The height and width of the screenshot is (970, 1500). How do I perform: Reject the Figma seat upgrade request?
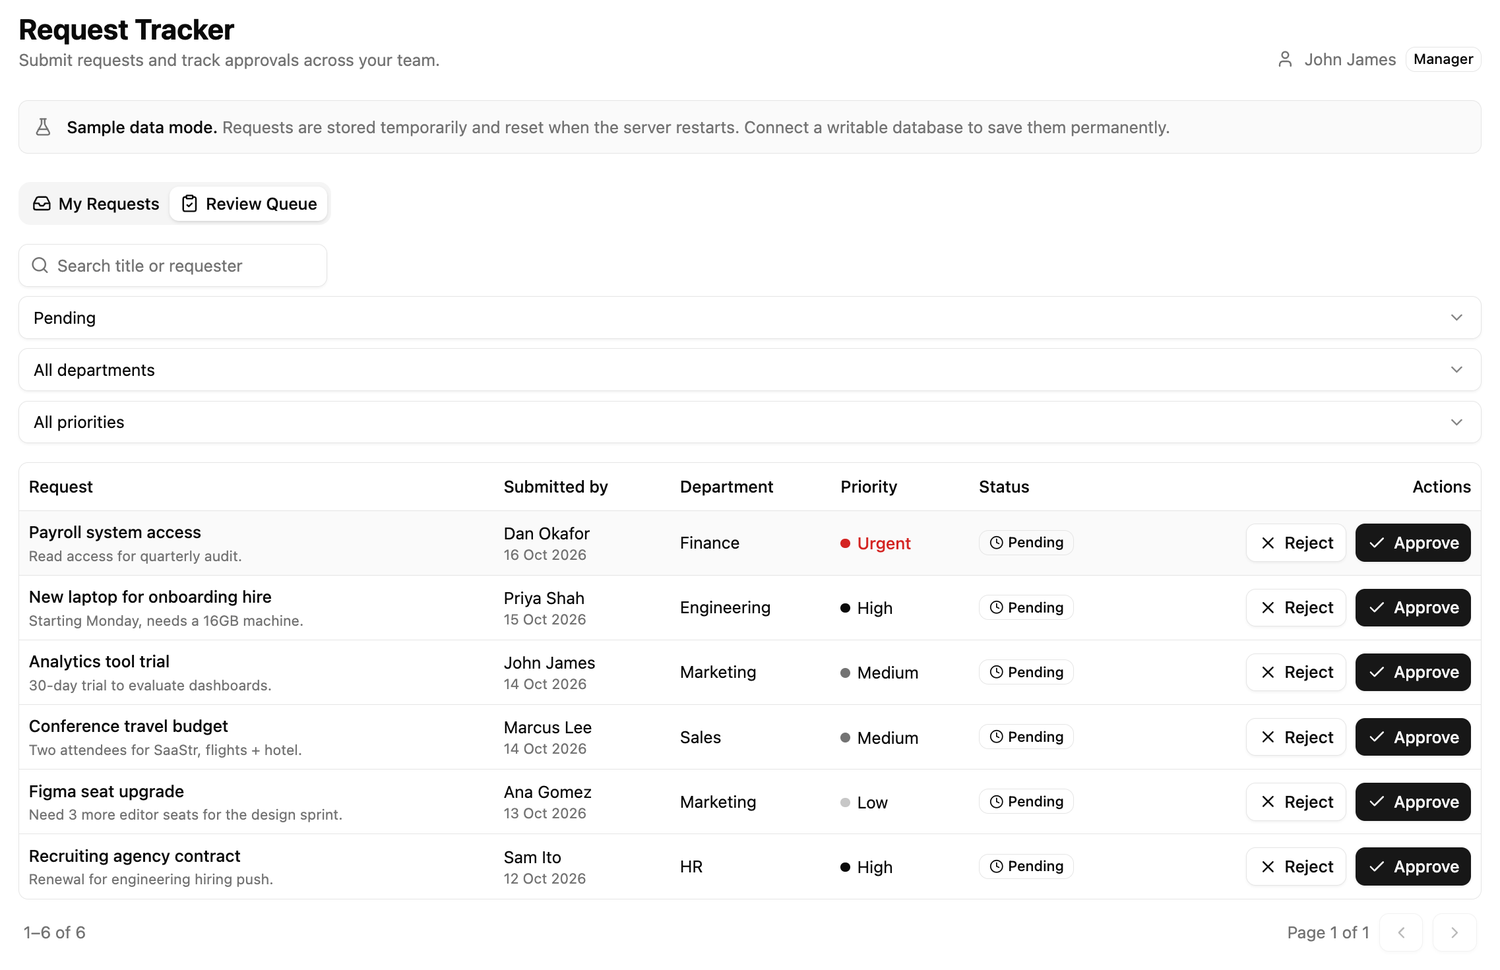(1296, 802)
